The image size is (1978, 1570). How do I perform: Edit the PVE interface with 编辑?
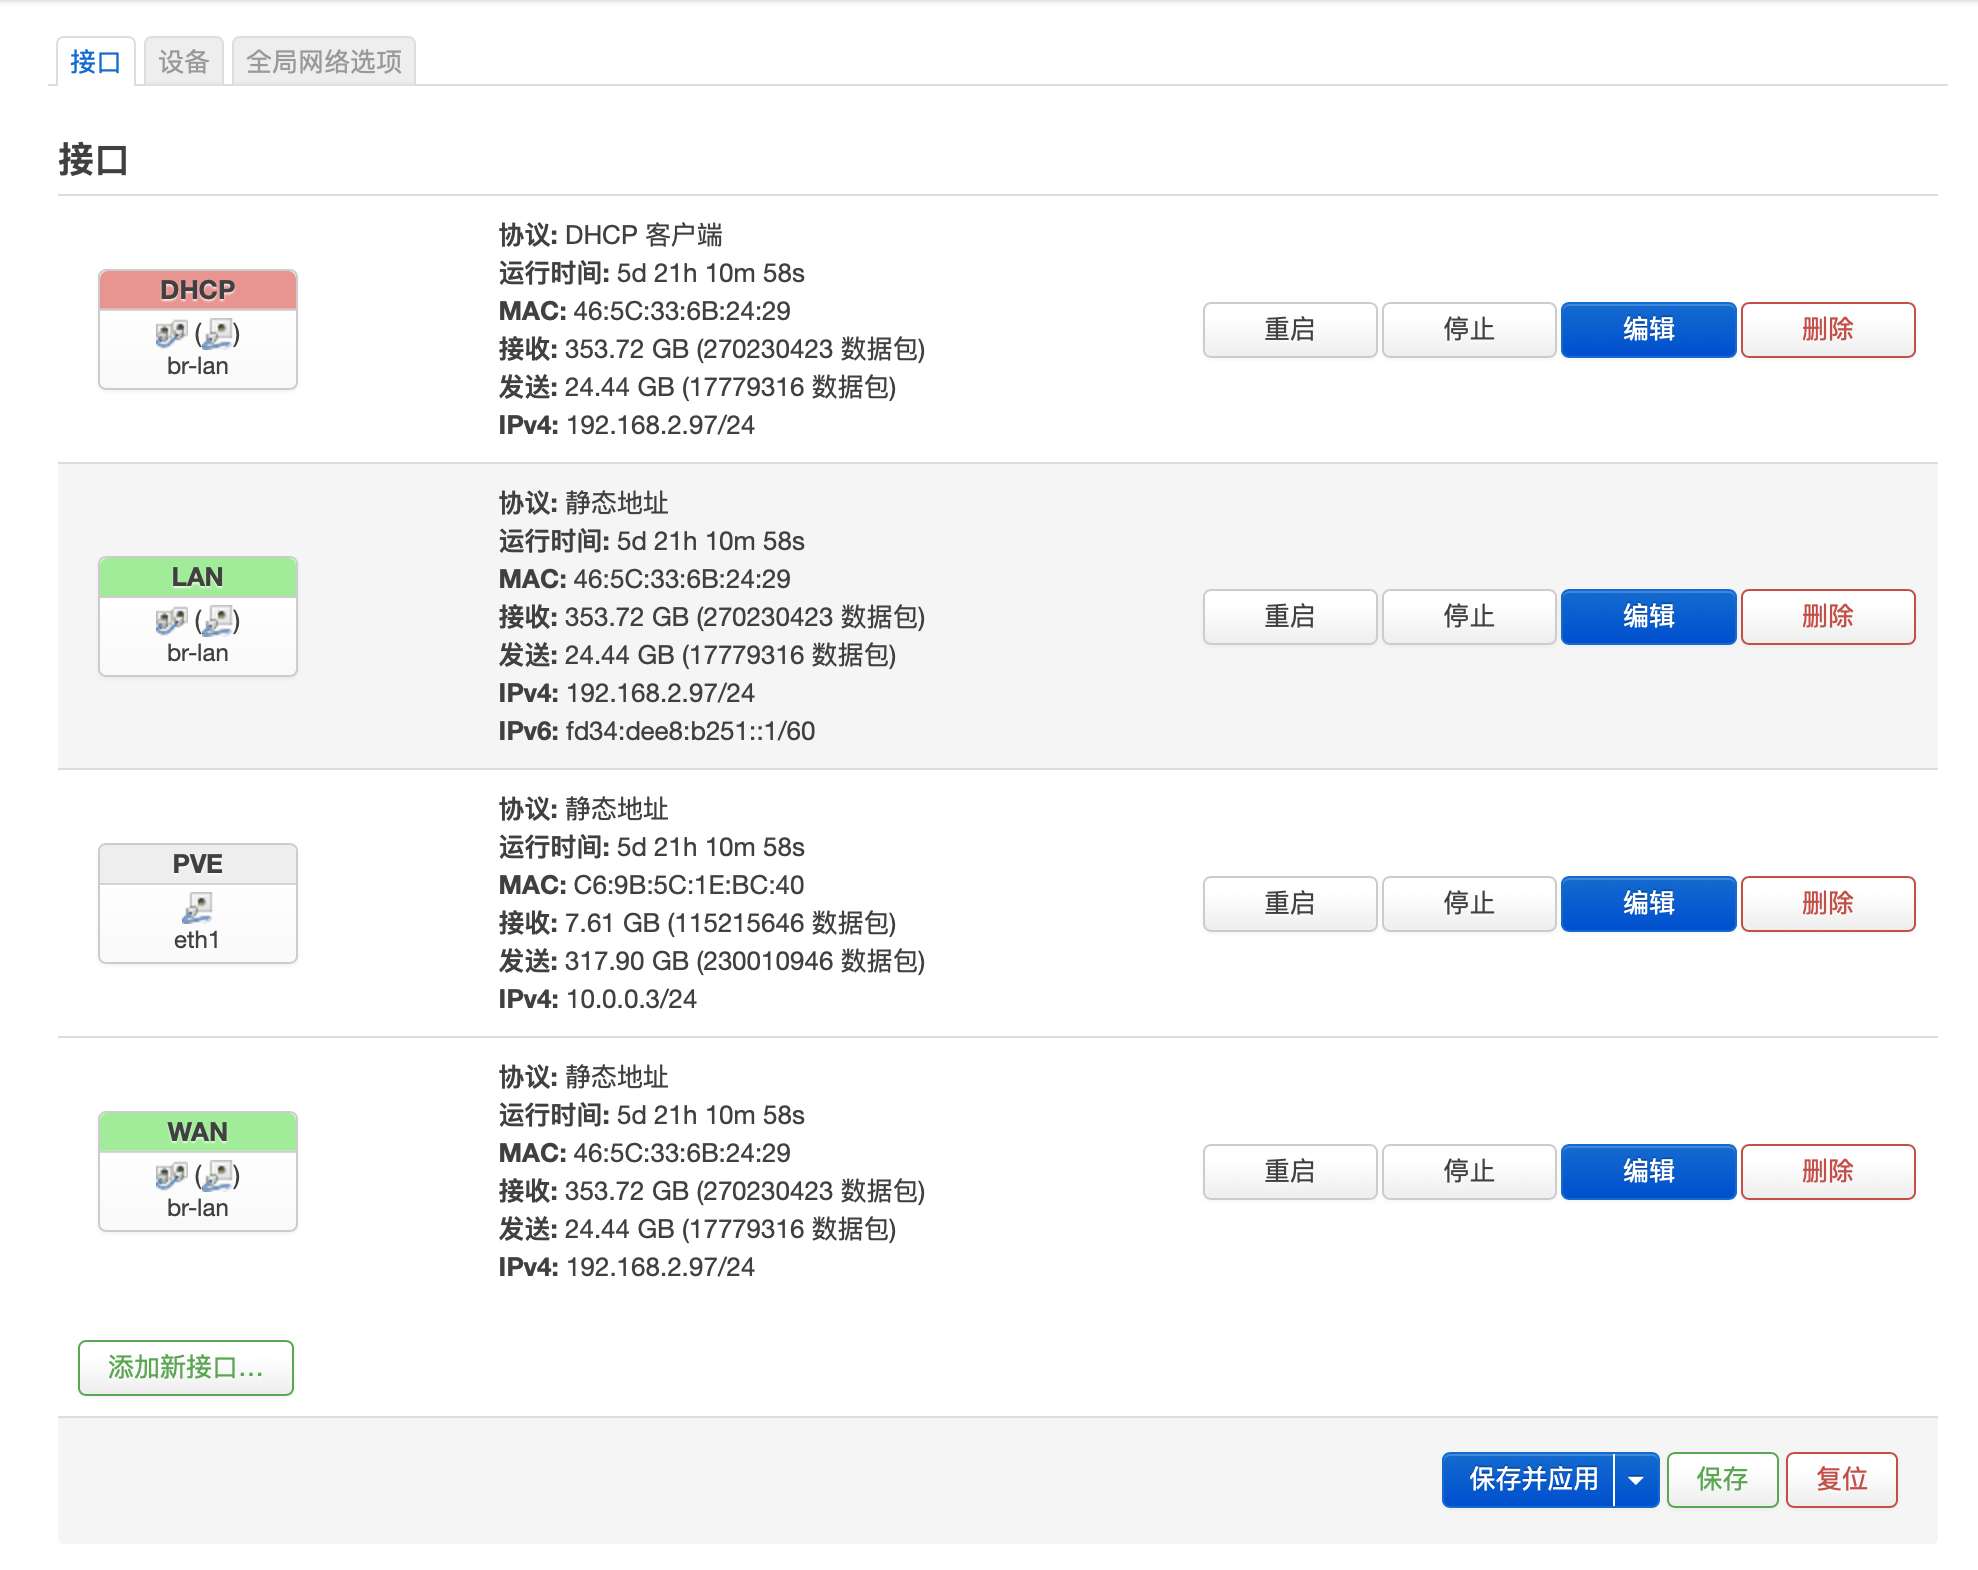(1647, 903)
